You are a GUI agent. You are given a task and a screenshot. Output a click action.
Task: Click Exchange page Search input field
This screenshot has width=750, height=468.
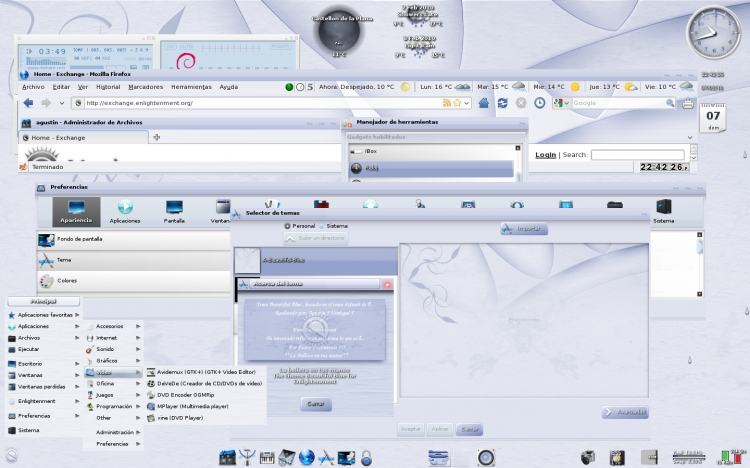click(638, 155)
